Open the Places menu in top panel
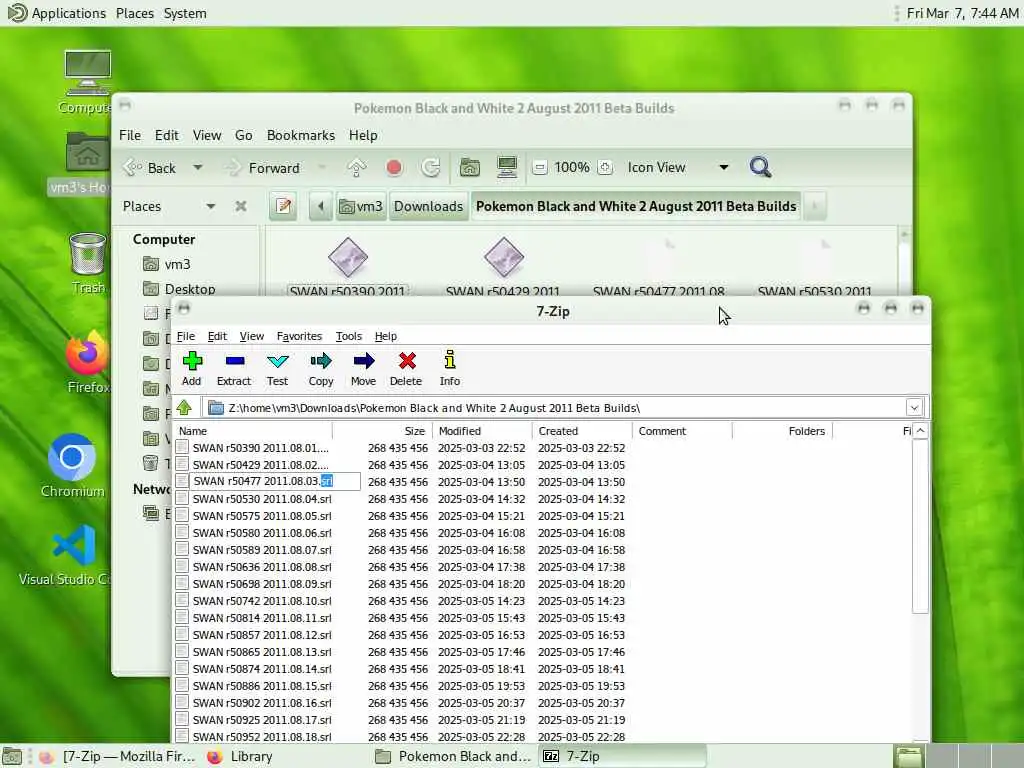Viewport: 1024px width, 768px height. (x=135, y=13)
